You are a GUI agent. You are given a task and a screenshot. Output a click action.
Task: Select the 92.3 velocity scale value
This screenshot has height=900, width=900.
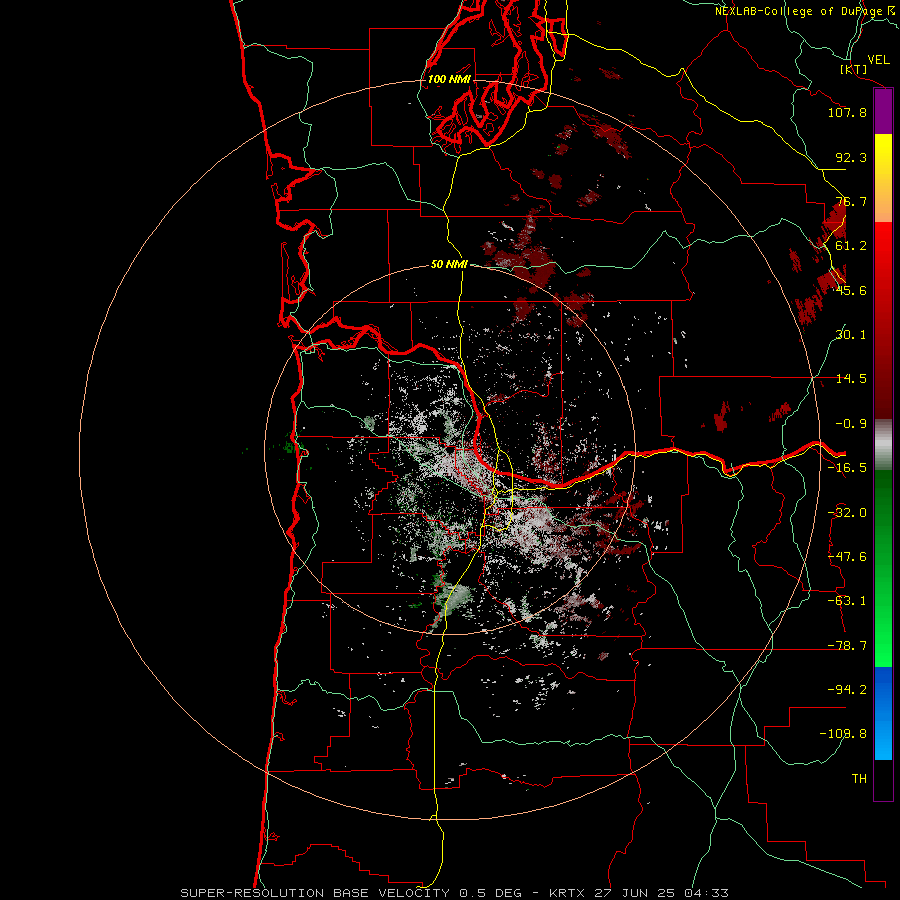click(851, 157)
